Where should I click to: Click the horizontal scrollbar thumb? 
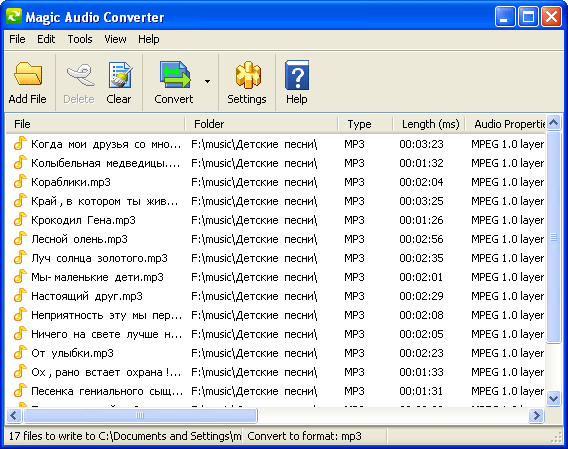coord(140,415)
